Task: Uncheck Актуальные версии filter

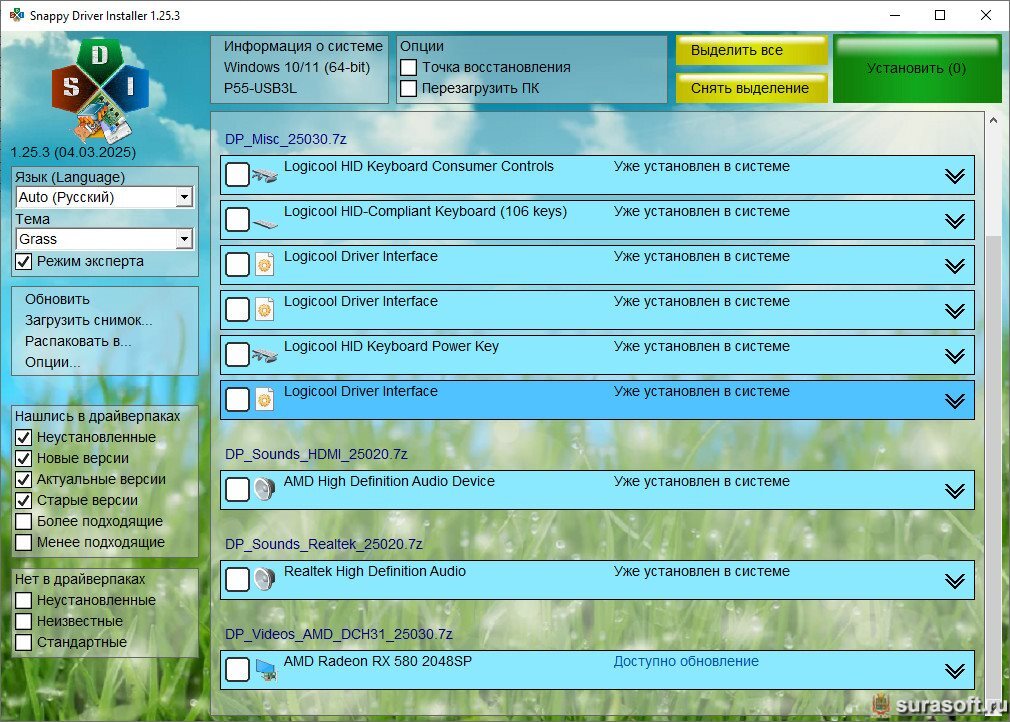Action: [23, 480]
